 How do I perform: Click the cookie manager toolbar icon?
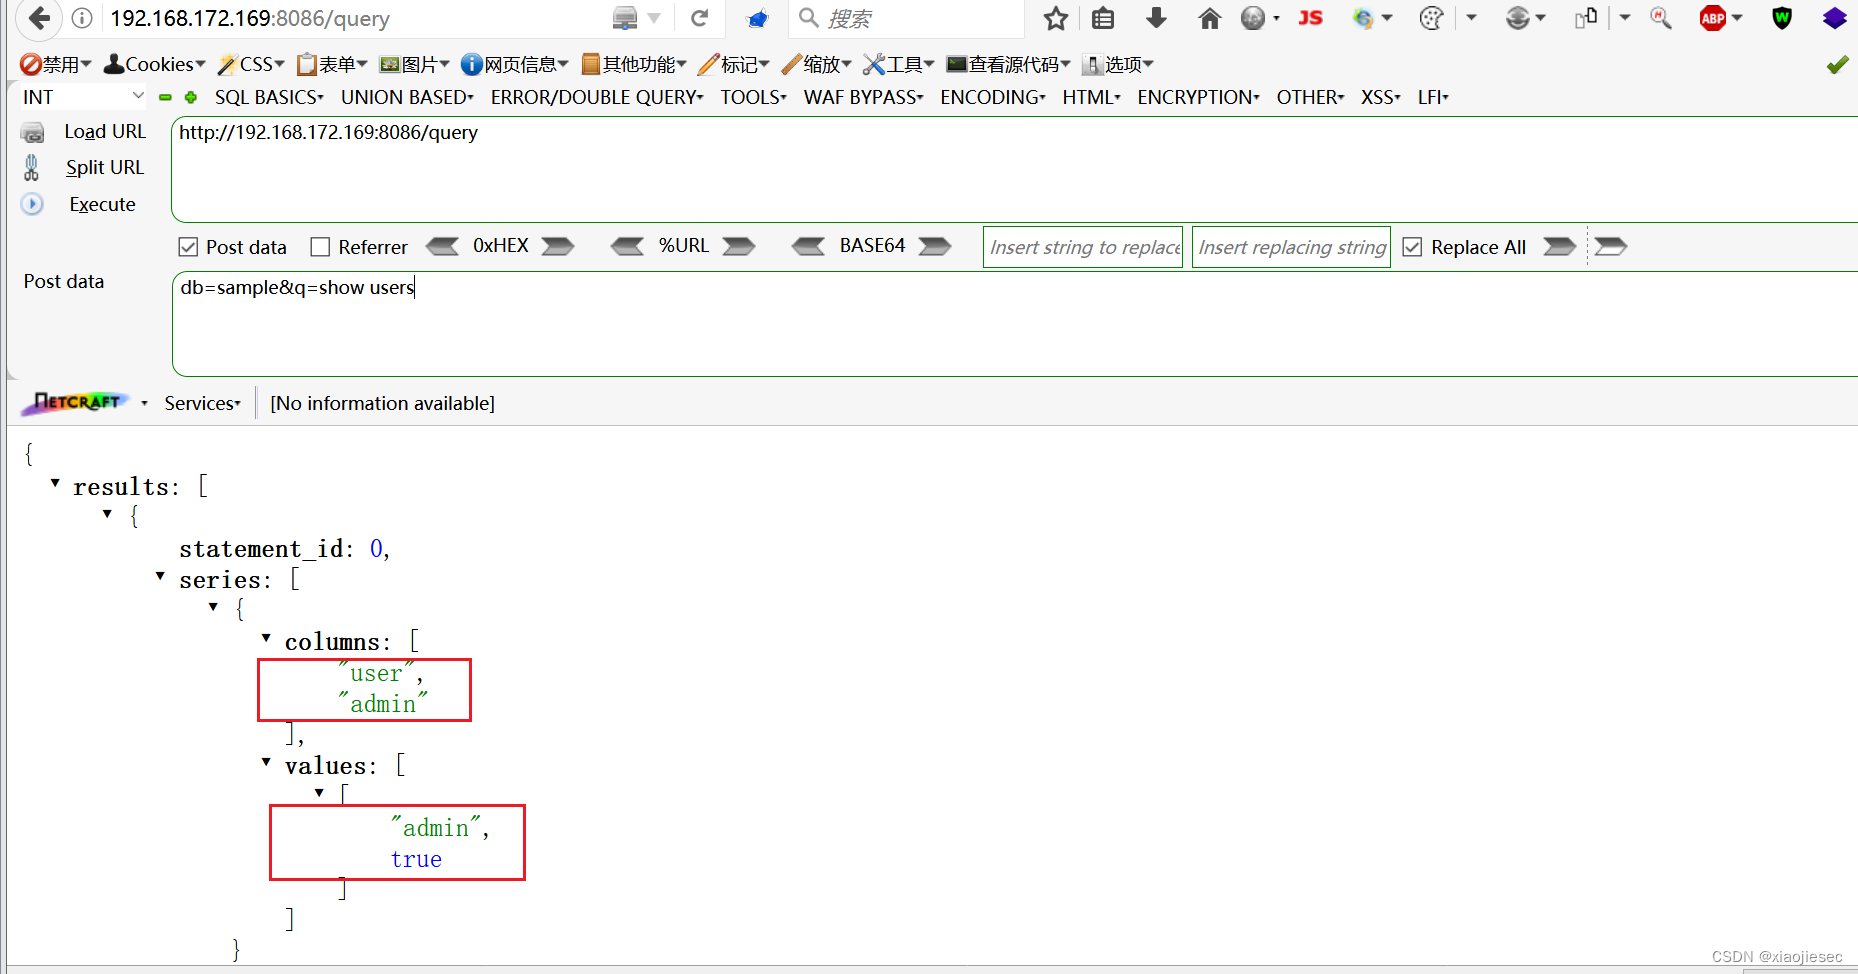1431,18
